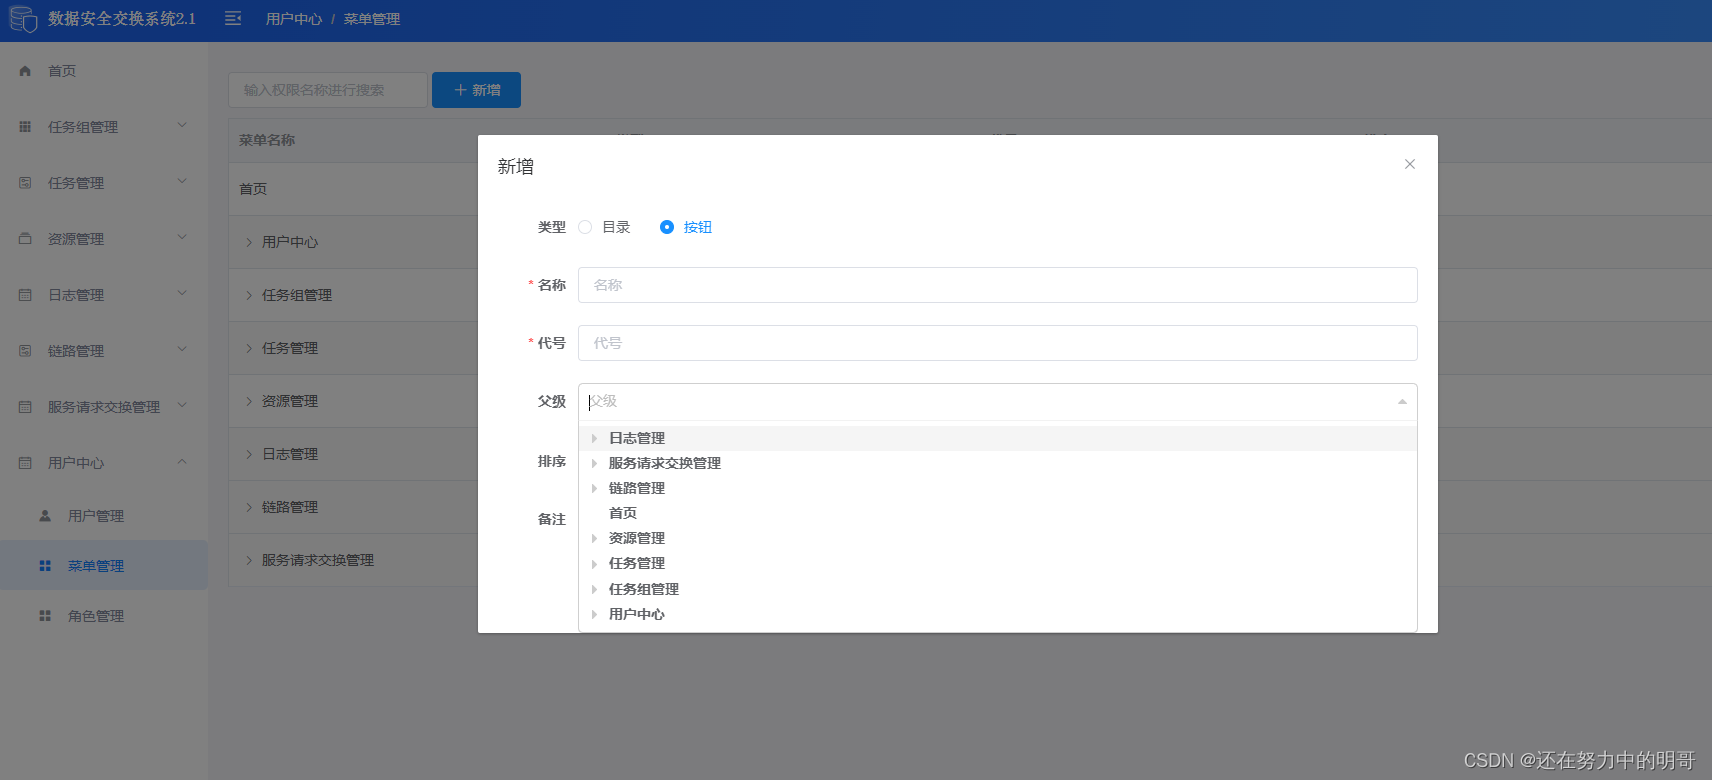
Task: Expand 任务组管理 node in 父级 tree
Action: point(594,589)
